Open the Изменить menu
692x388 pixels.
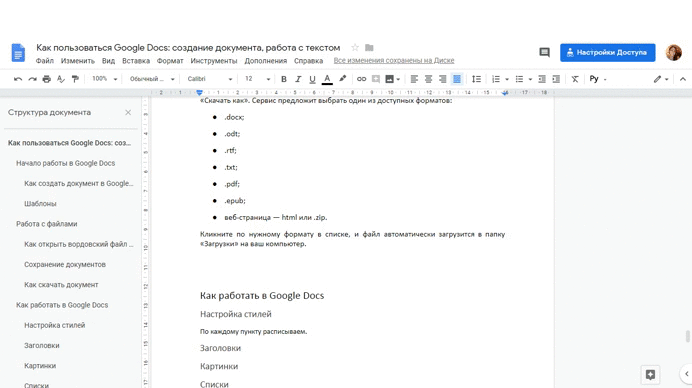(78, 61)
